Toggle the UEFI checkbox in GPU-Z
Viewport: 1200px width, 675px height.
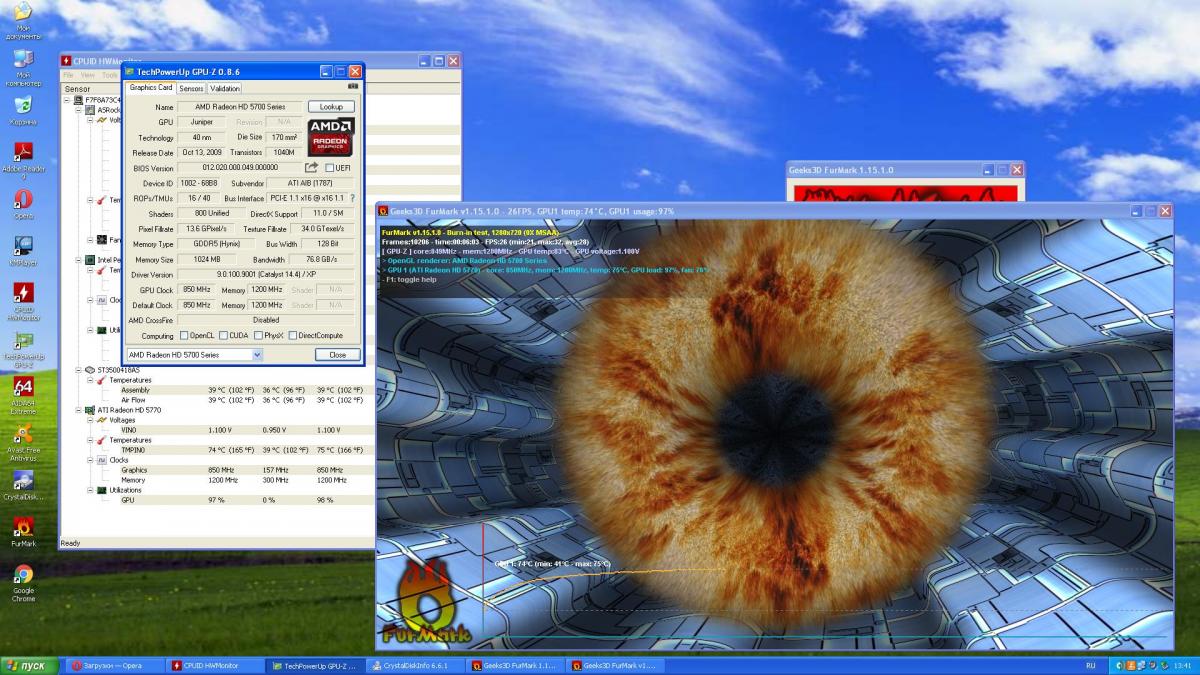329,168
